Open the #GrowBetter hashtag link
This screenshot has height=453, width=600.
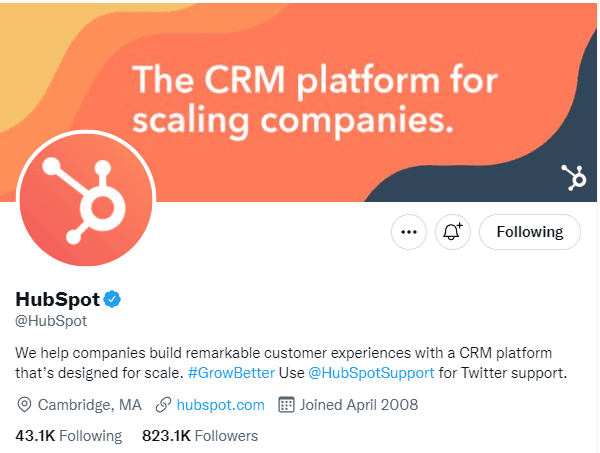click(231, 373)
